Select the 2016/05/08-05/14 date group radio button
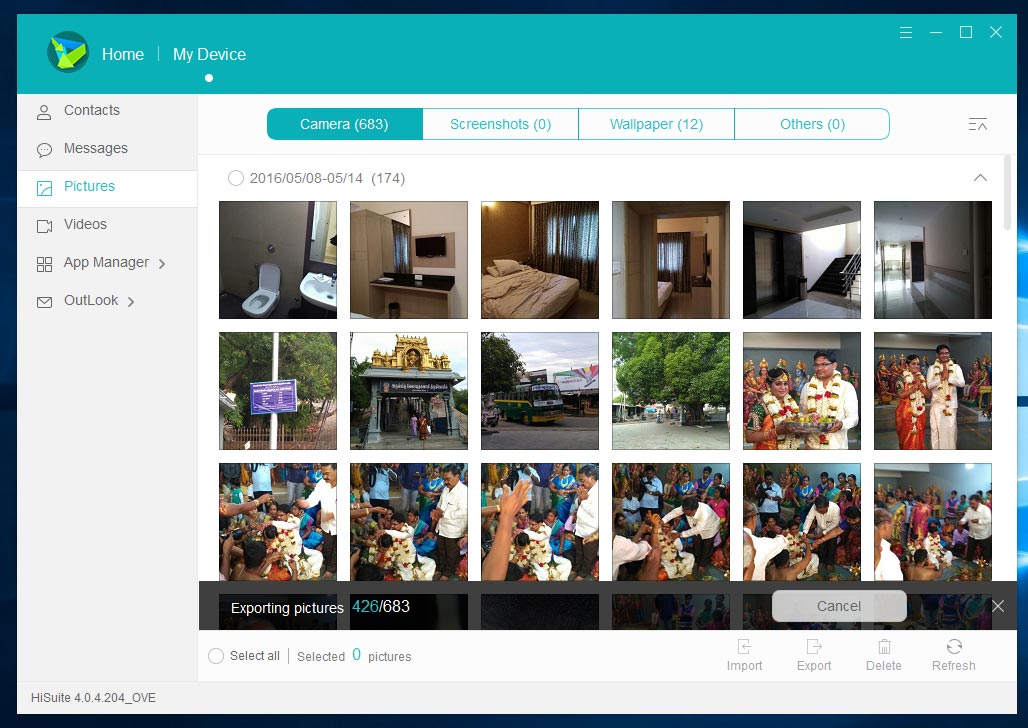The image size is (1028, 728). point(236,178)
